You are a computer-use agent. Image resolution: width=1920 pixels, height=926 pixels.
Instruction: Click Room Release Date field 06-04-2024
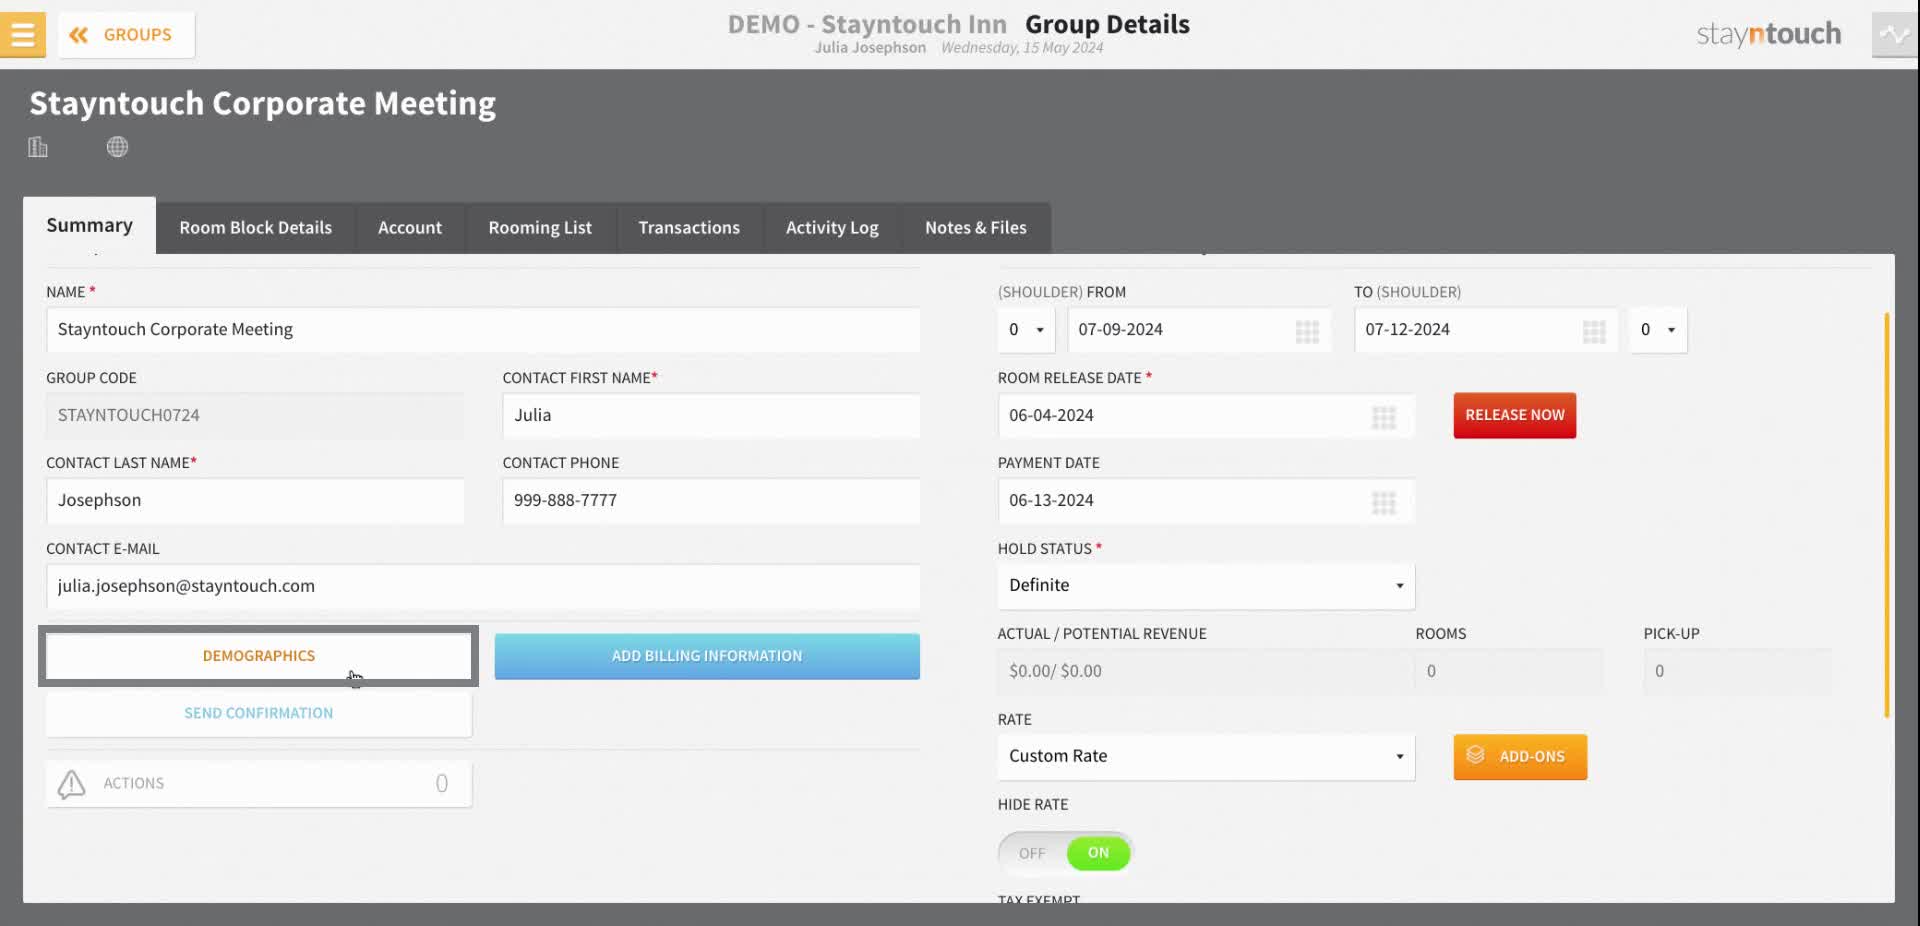[1206, 416]
